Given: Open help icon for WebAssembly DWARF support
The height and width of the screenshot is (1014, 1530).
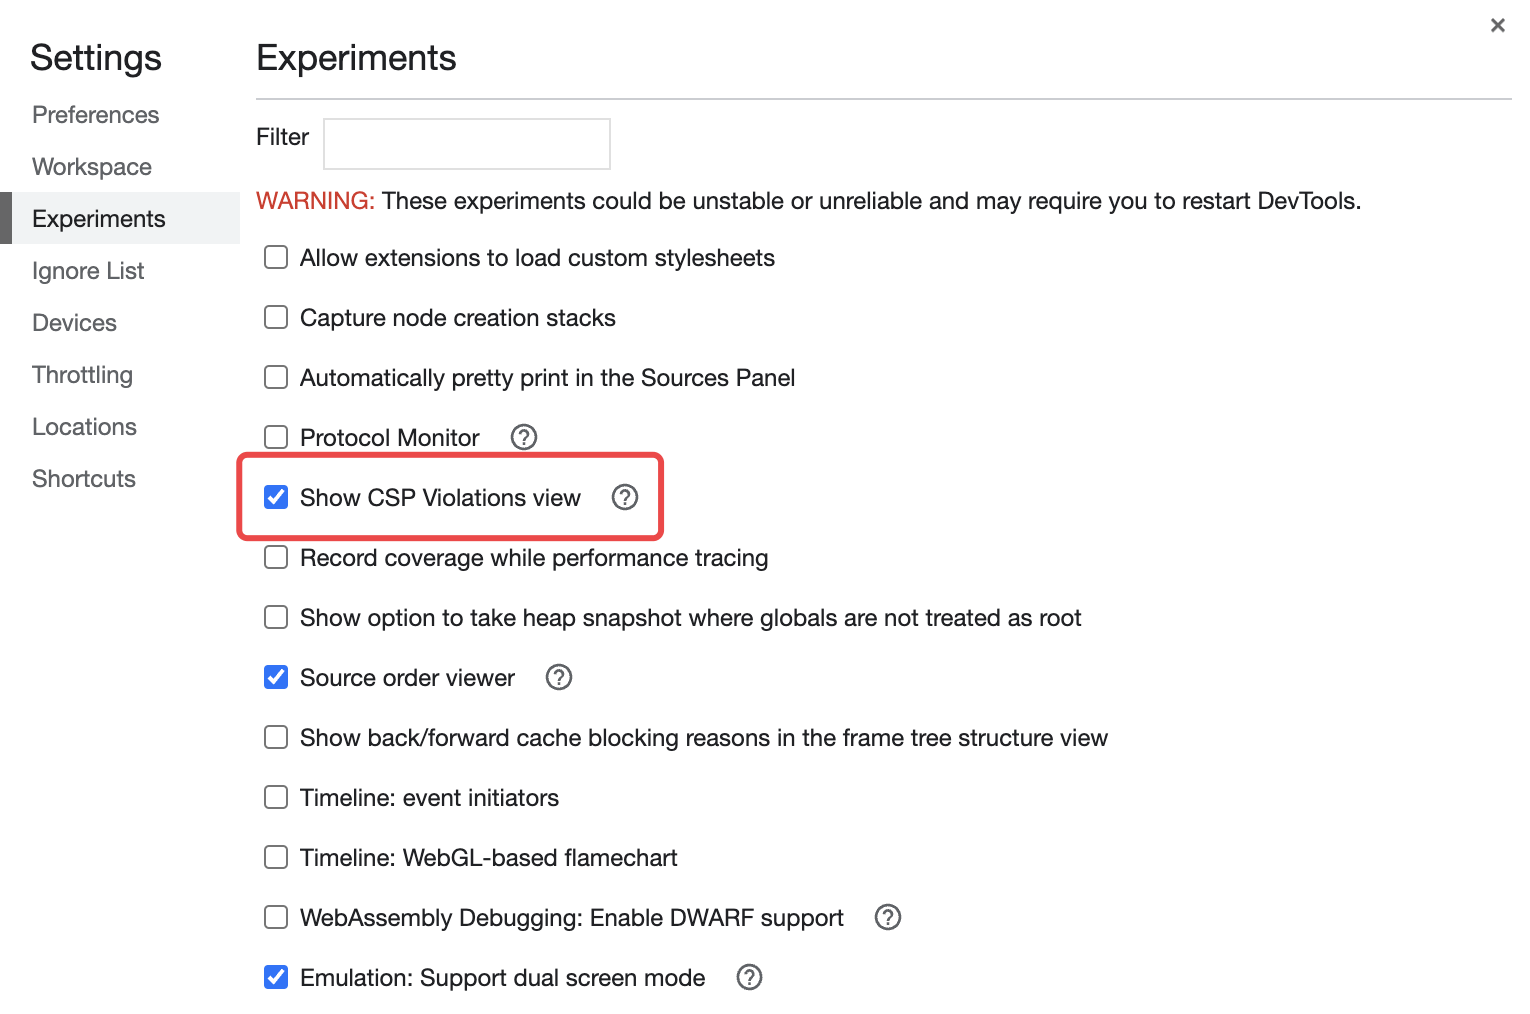Looking at the screenshot, I should coord(888,917).
